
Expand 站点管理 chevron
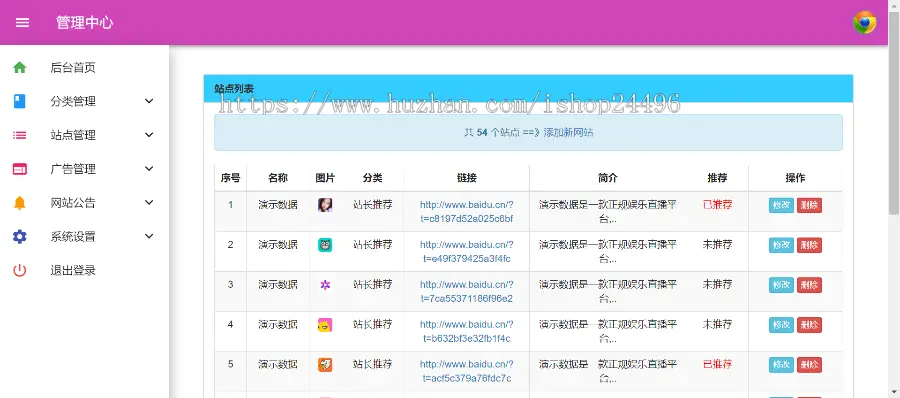[x=149, y=135]
